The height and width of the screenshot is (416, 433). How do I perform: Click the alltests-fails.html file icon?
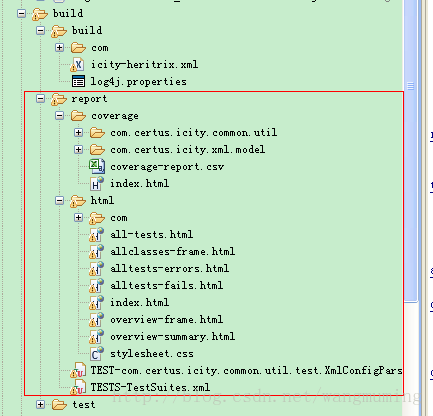click(96, 286)
